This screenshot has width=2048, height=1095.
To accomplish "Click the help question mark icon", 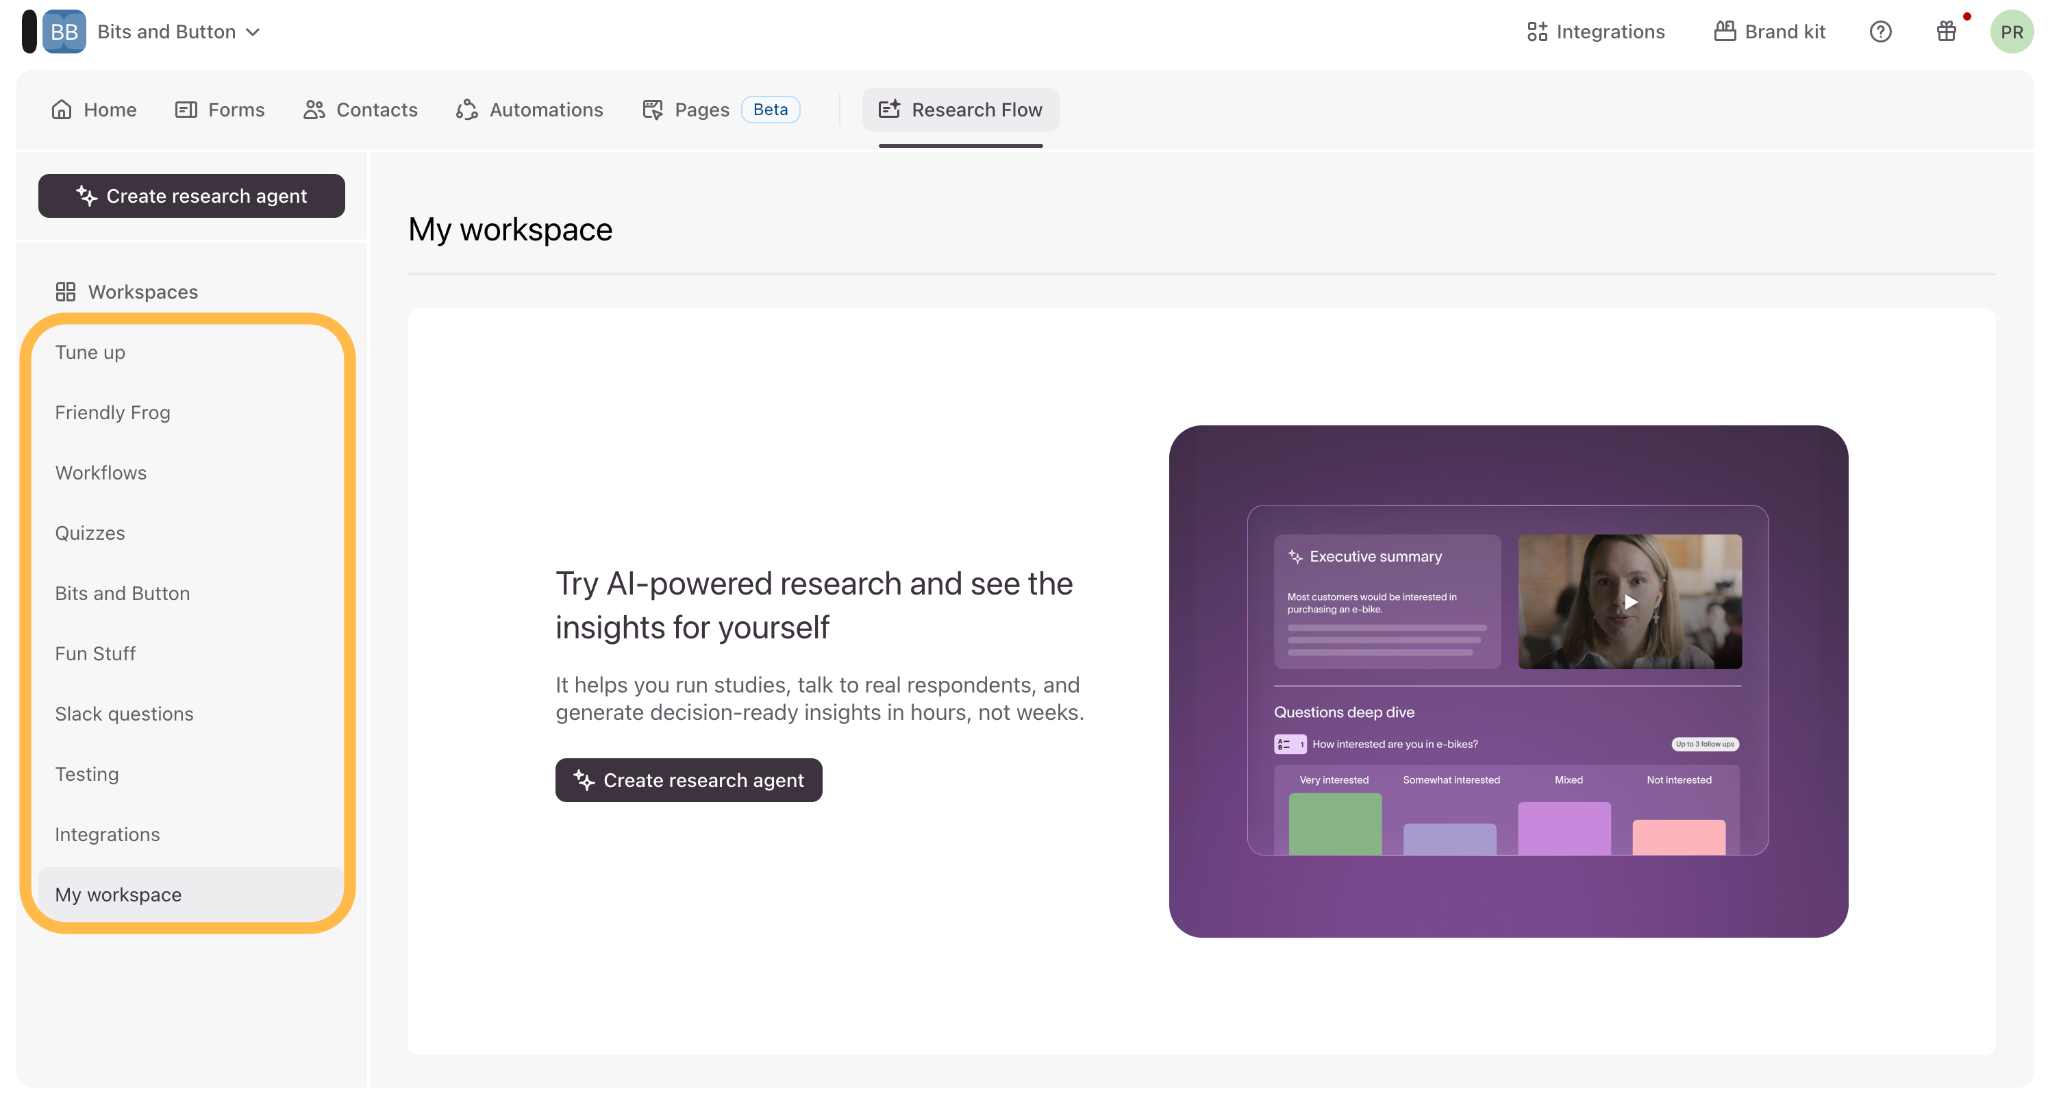I will (x=1881, y=32).
